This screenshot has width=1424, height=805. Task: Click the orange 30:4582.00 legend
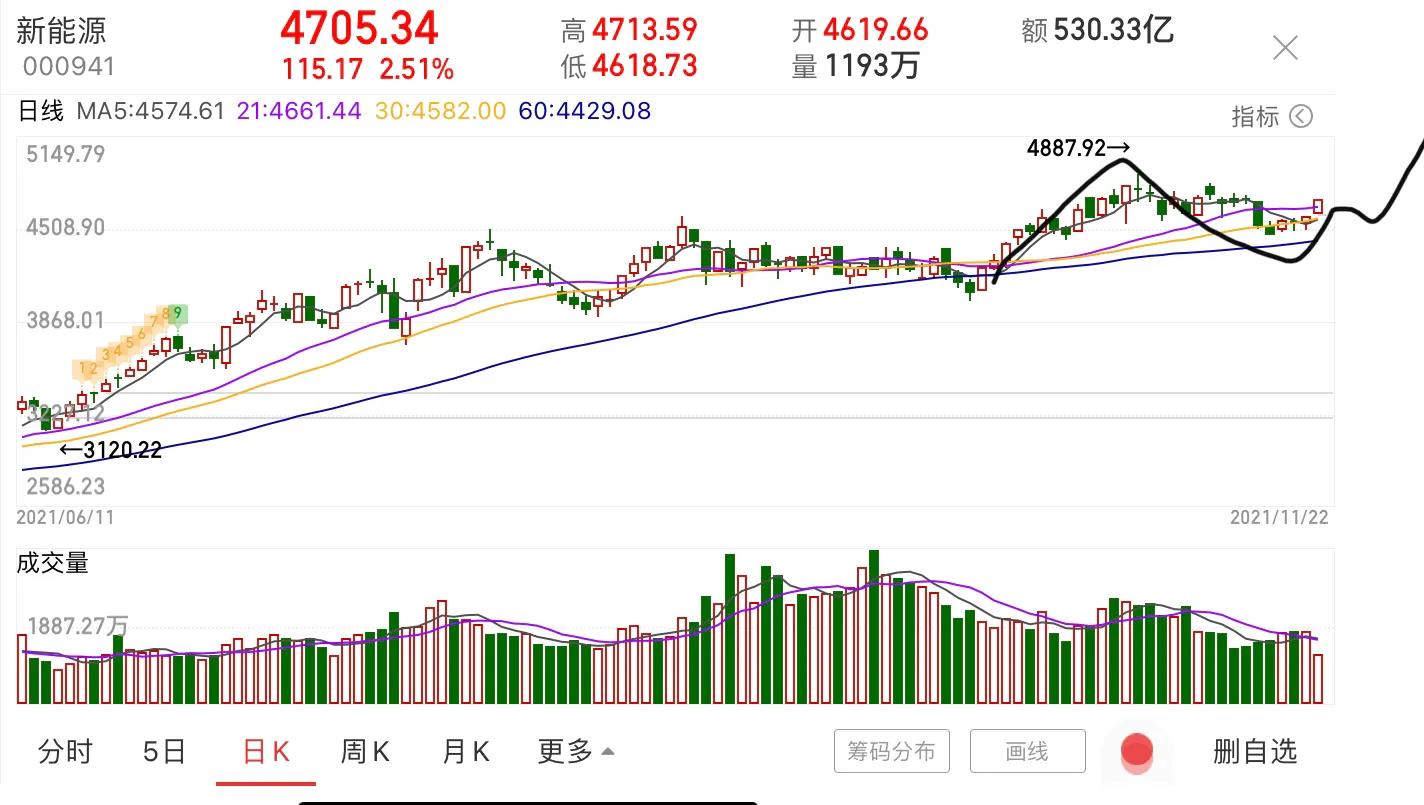coord(441,111)
